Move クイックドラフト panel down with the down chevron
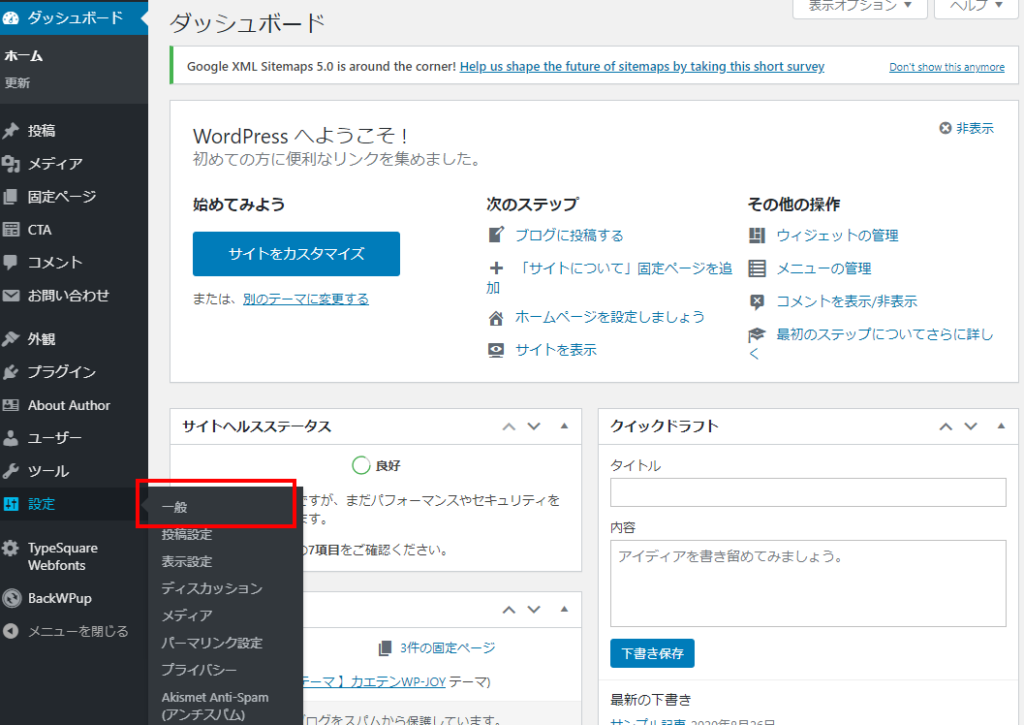 (971, 427)
